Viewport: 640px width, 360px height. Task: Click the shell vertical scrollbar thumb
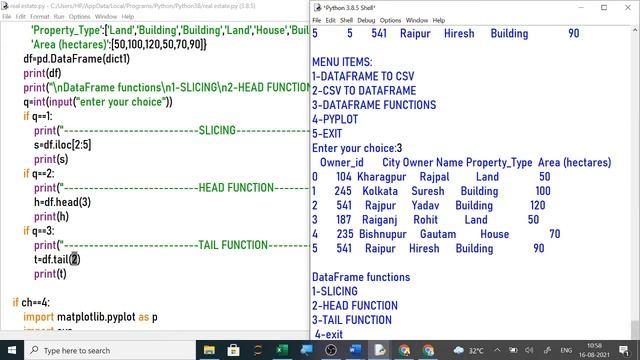(x=635, y=330)
